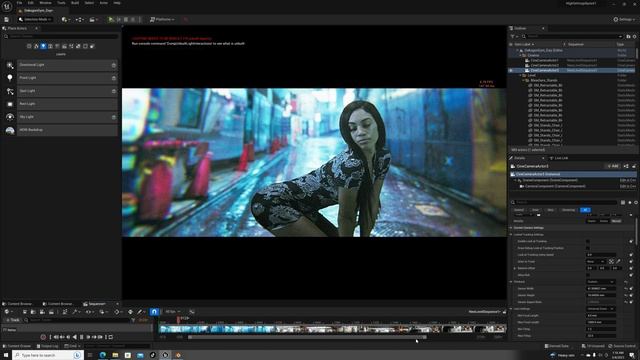Switch to the Live Link tab
Viewport: 640px width, 360px height.
point(559,158)
